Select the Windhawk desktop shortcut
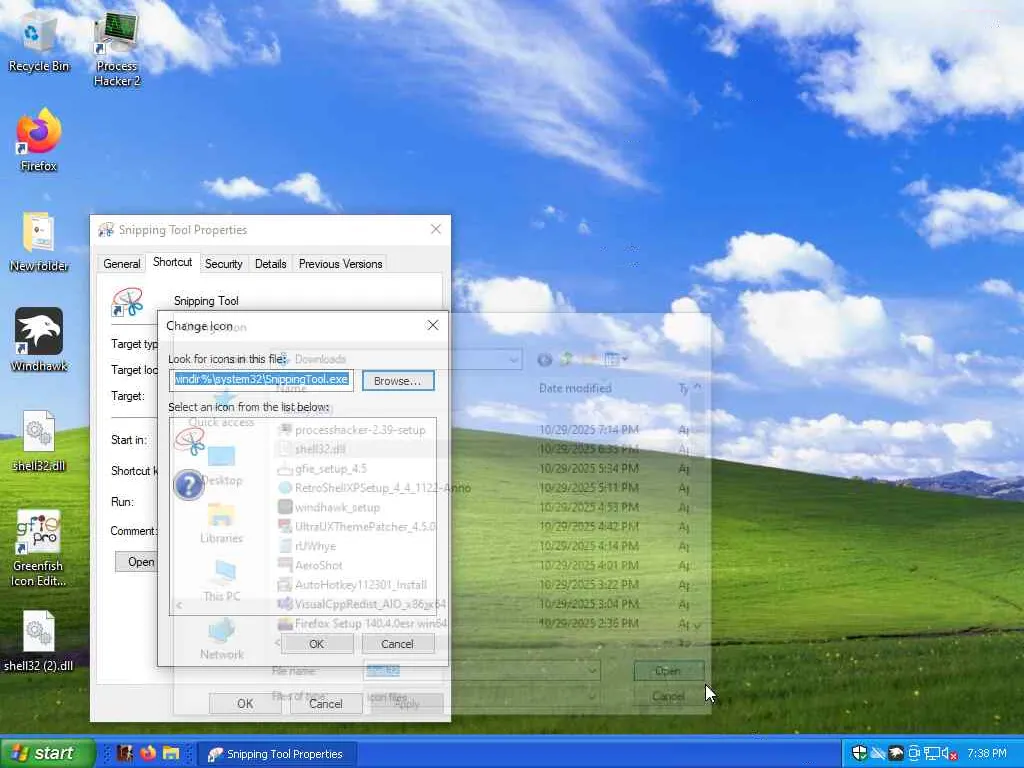Viewport: 1024px width, 768px height. point(39,340)
